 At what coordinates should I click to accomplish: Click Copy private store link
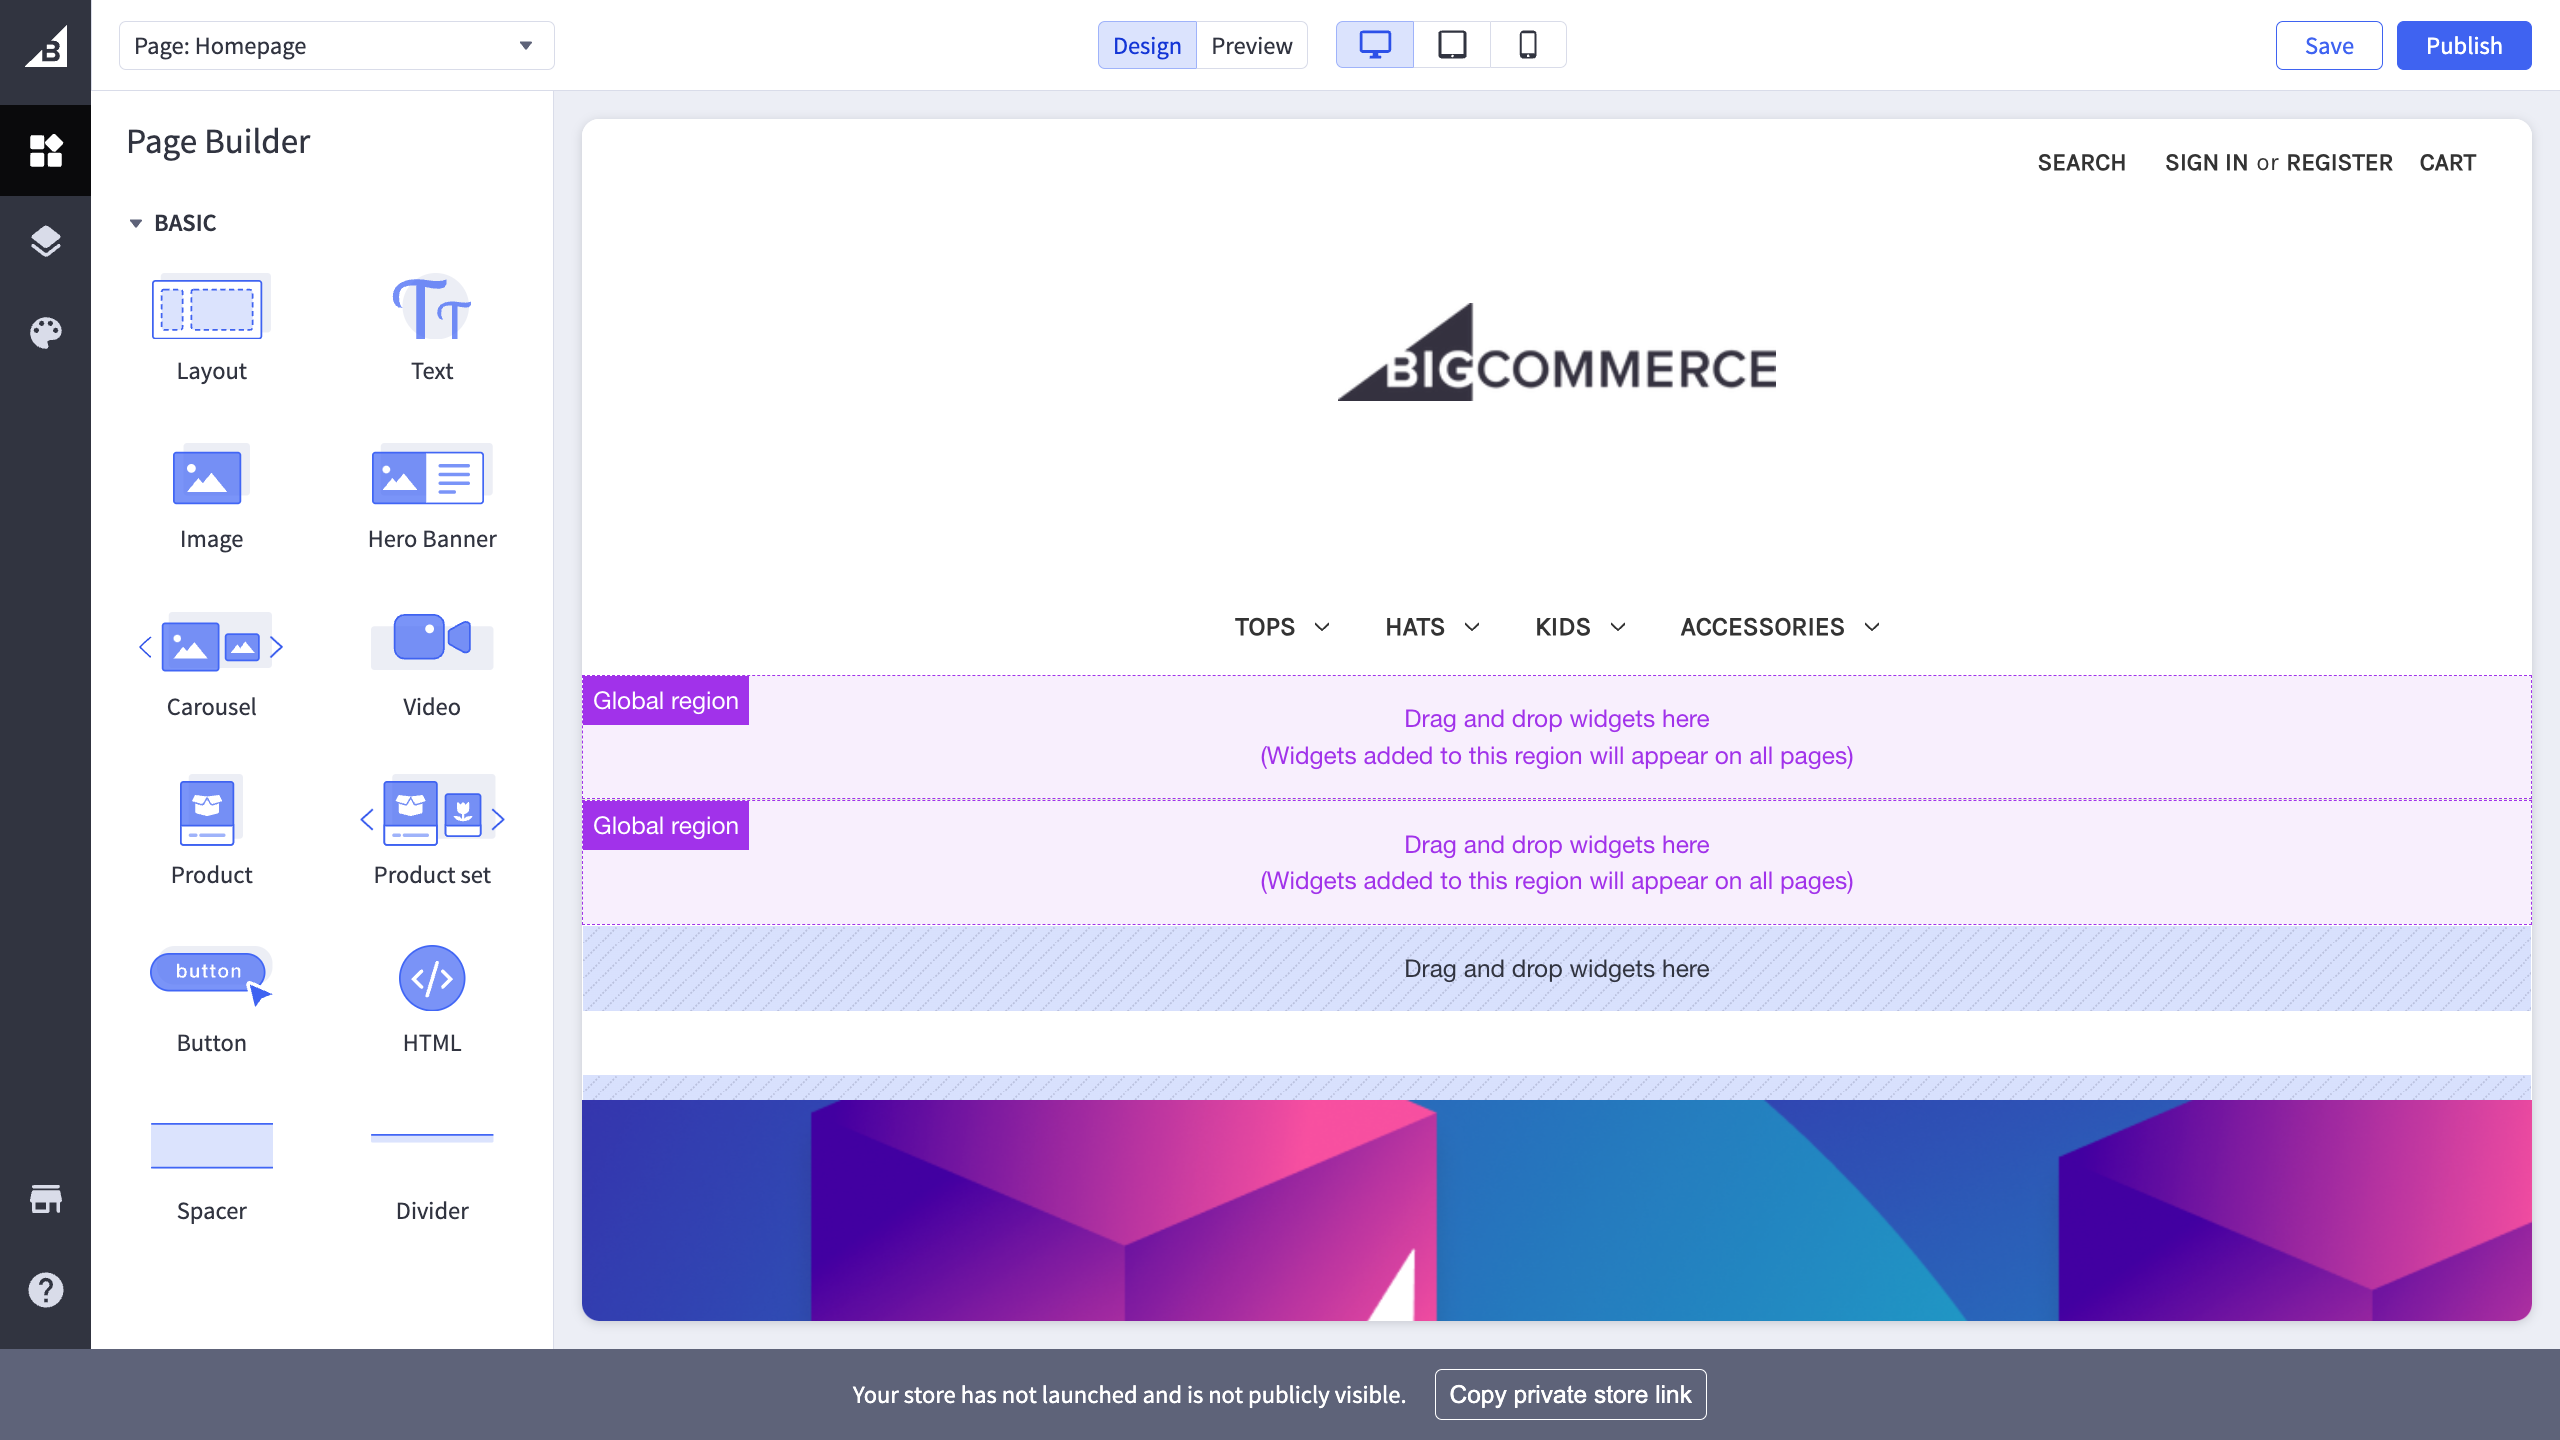pyautogui.click(x=1570, y=1394)
